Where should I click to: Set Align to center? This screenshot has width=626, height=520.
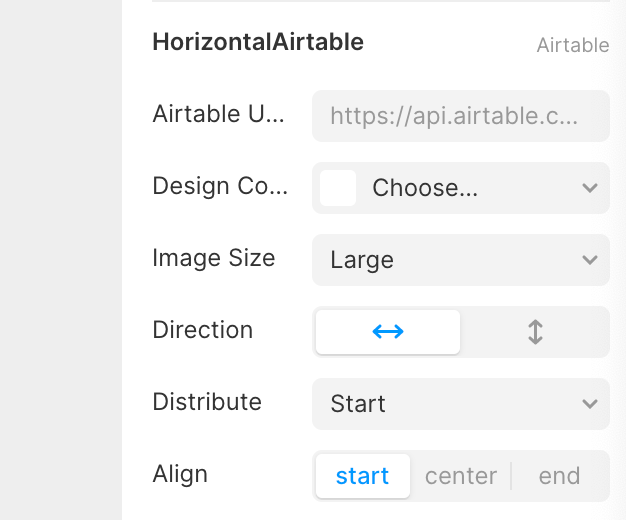coord(461,476)
